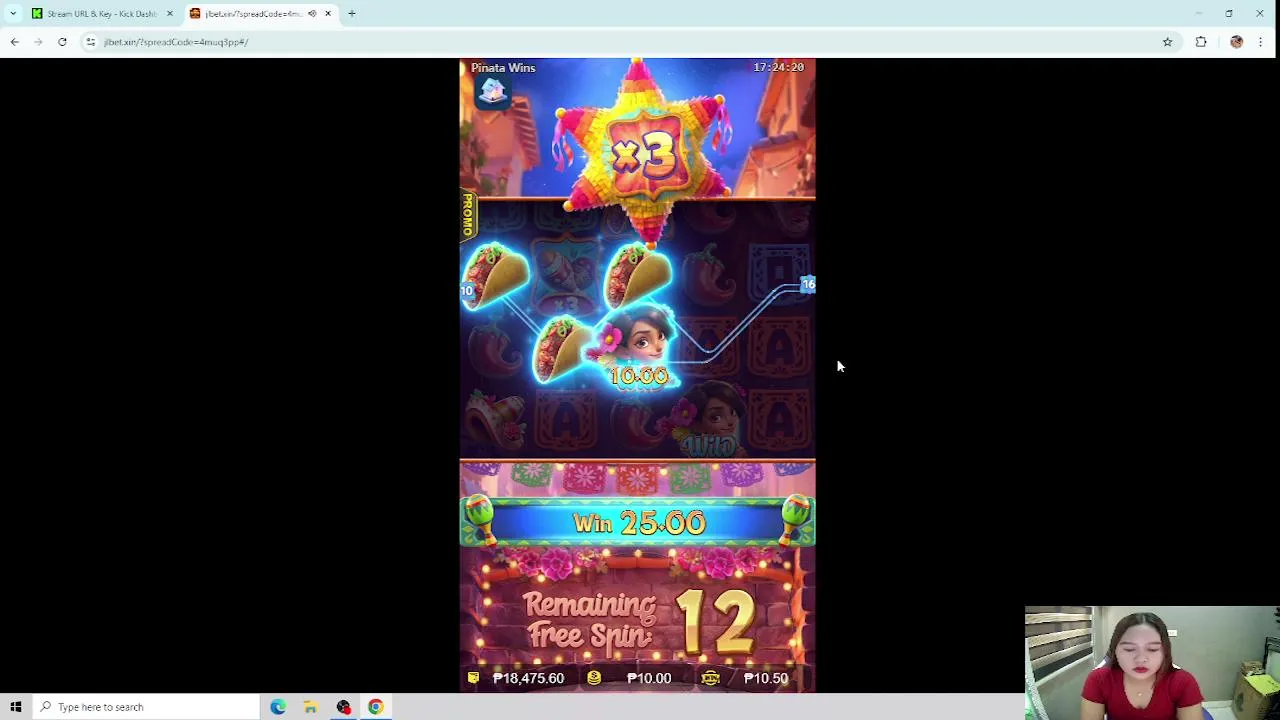This screenshot has height=720, width=1280.
Task: Click the win value ₱10.50
Action: 766,678
